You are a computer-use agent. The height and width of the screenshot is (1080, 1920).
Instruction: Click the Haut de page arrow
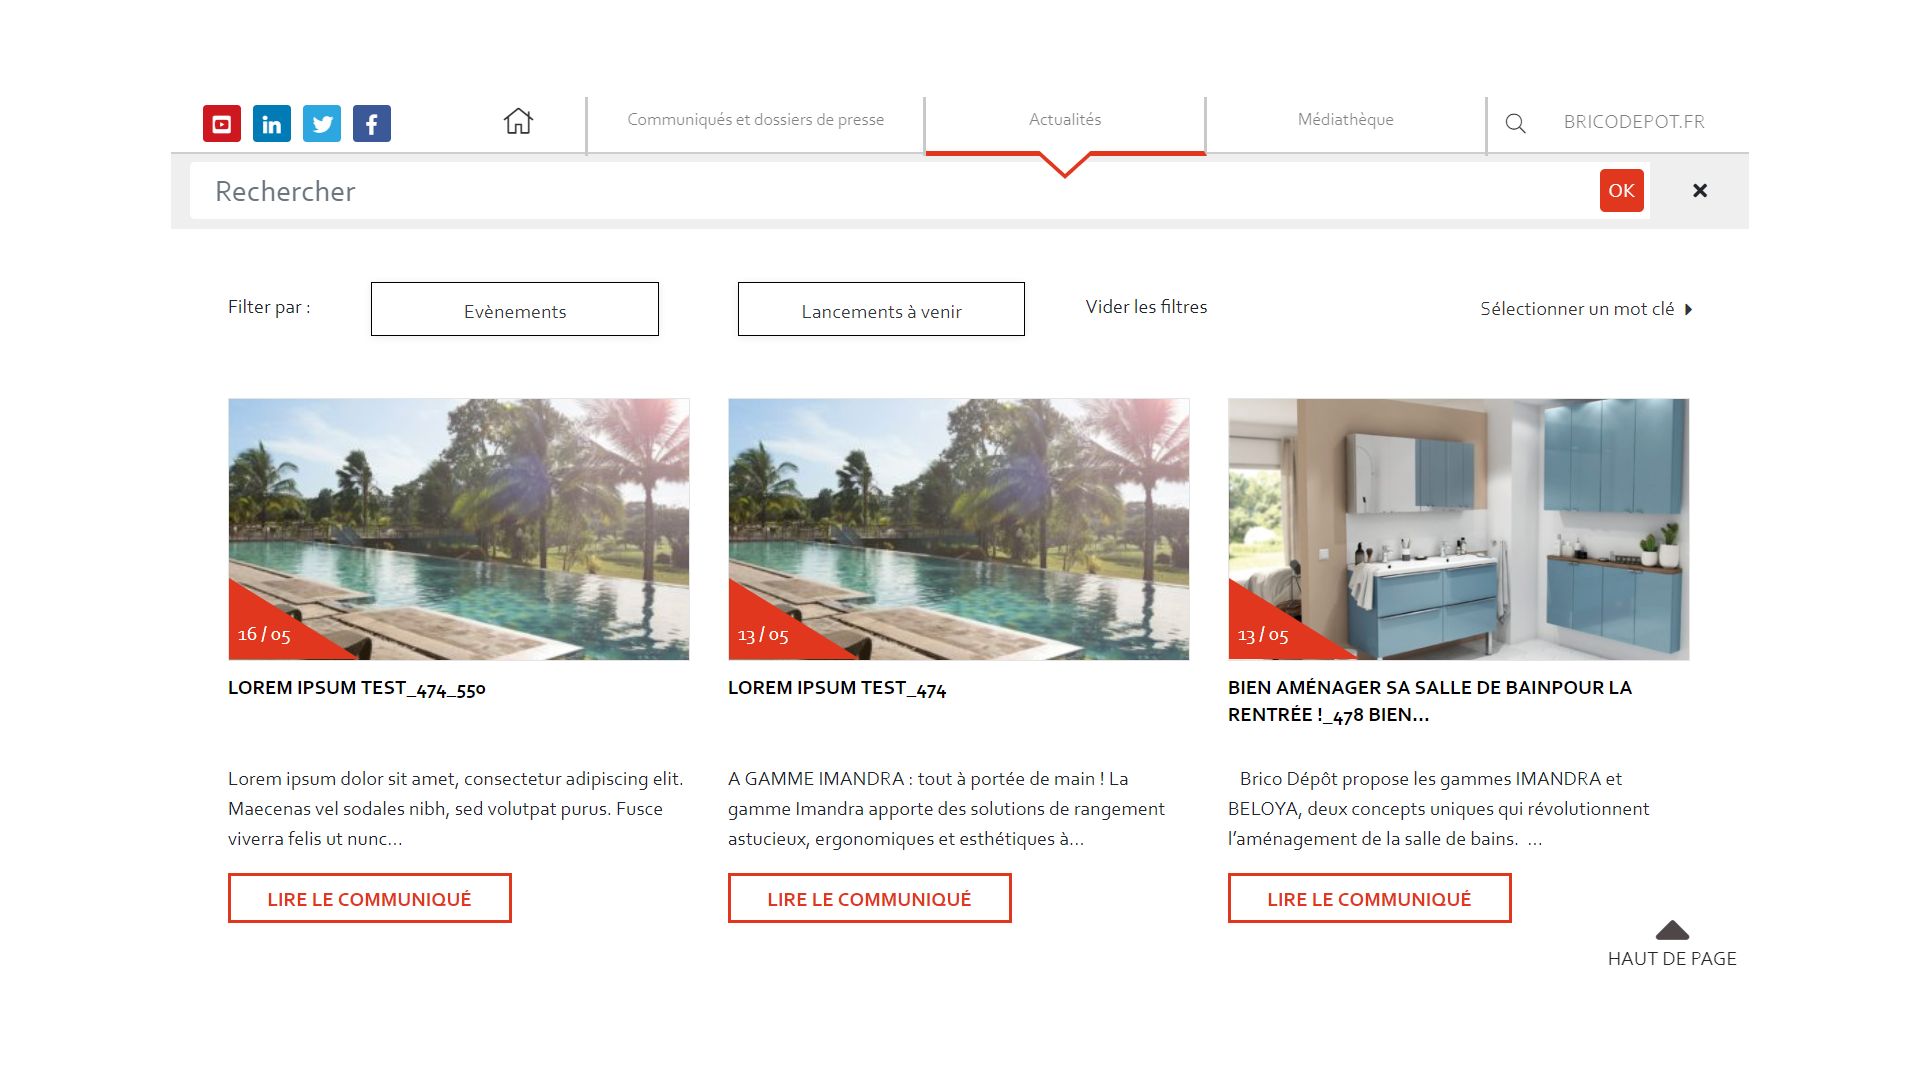(1672, 931)
